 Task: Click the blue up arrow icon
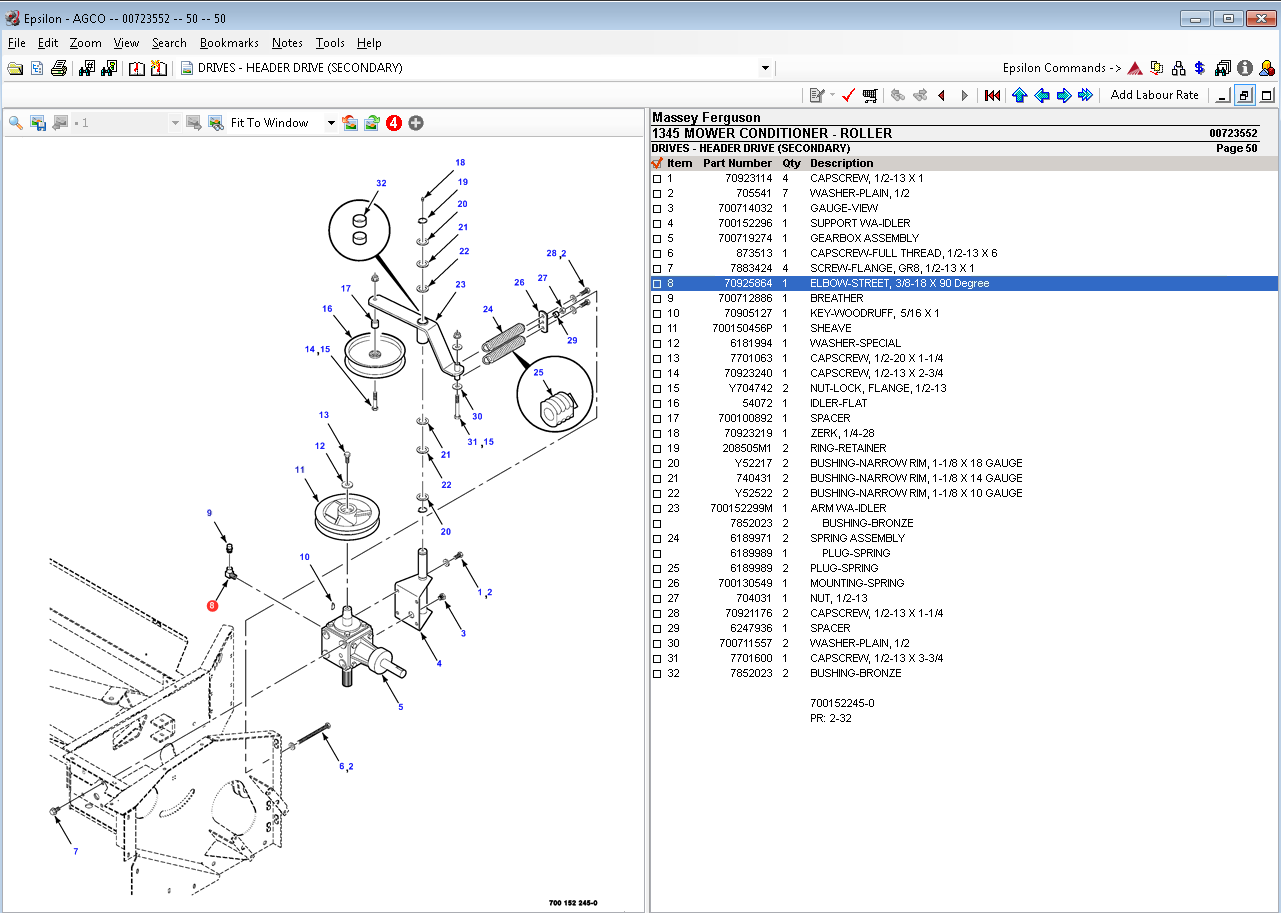point(1019,95)
